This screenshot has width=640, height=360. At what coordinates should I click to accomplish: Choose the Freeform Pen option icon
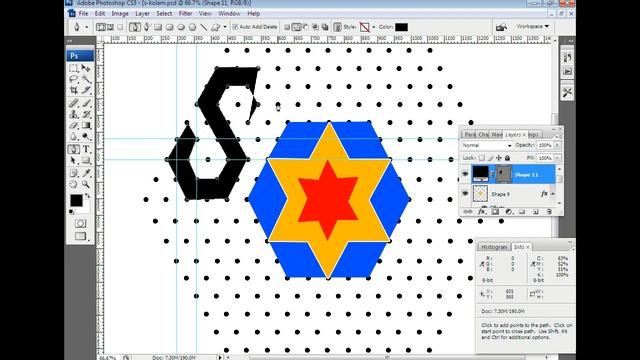coord(147,27)
